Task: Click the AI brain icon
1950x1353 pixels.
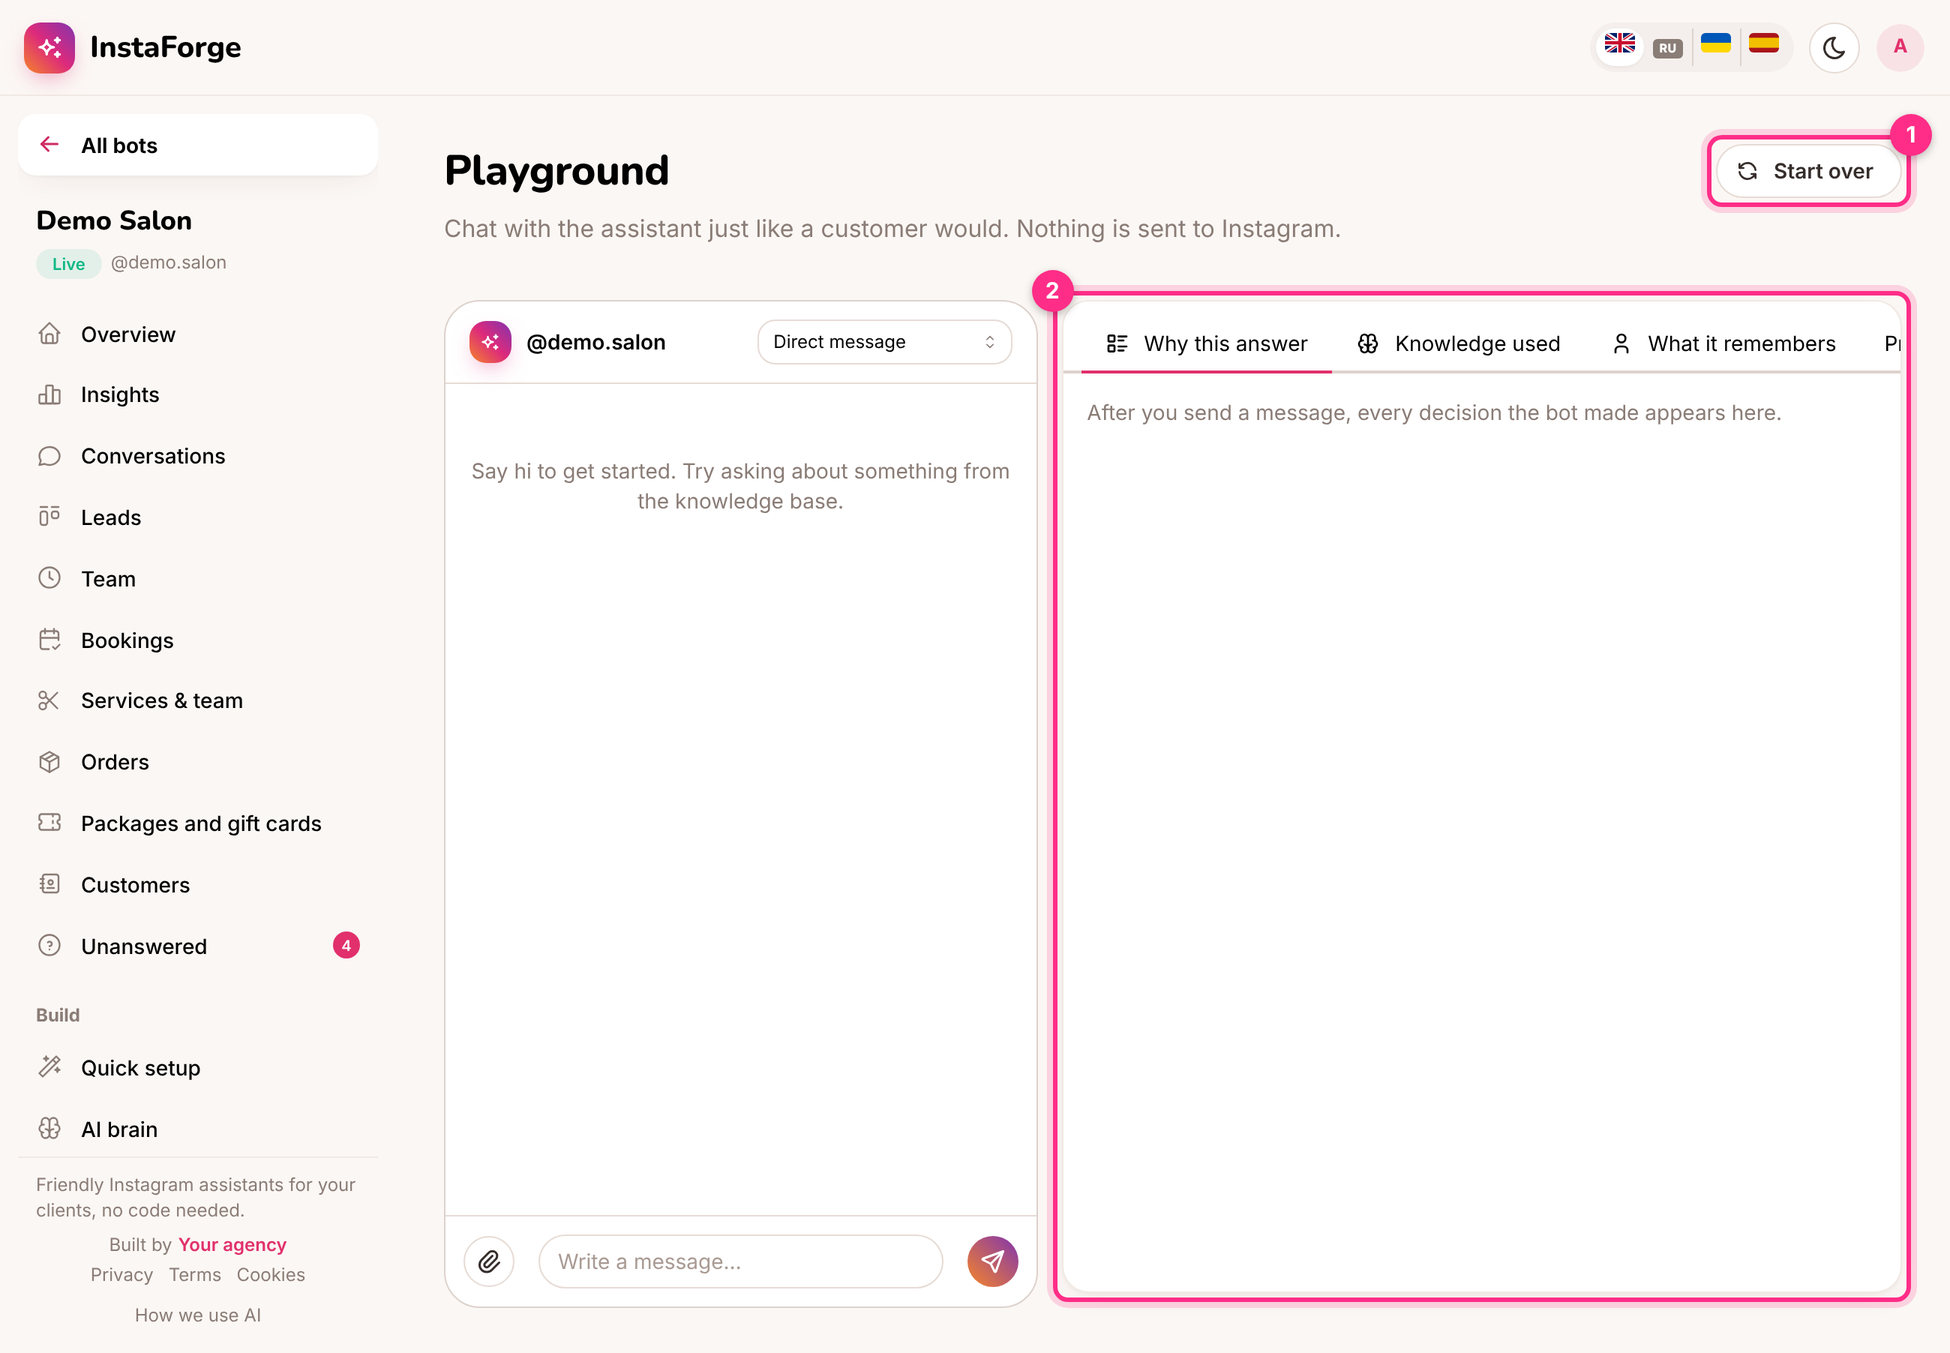Action: pos(49,1128)
